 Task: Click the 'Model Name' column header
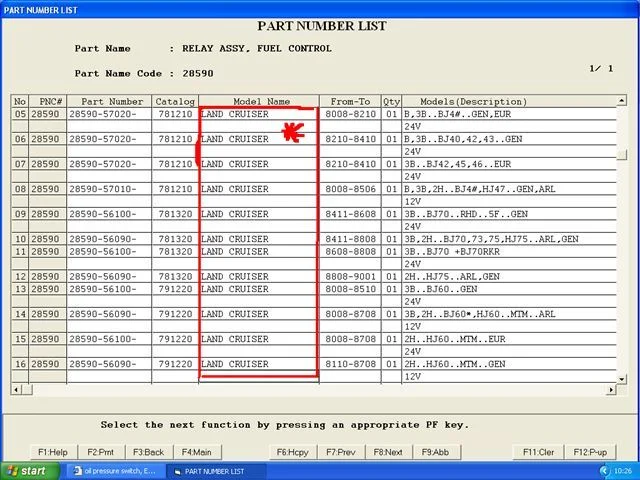[x=259, y=101]
